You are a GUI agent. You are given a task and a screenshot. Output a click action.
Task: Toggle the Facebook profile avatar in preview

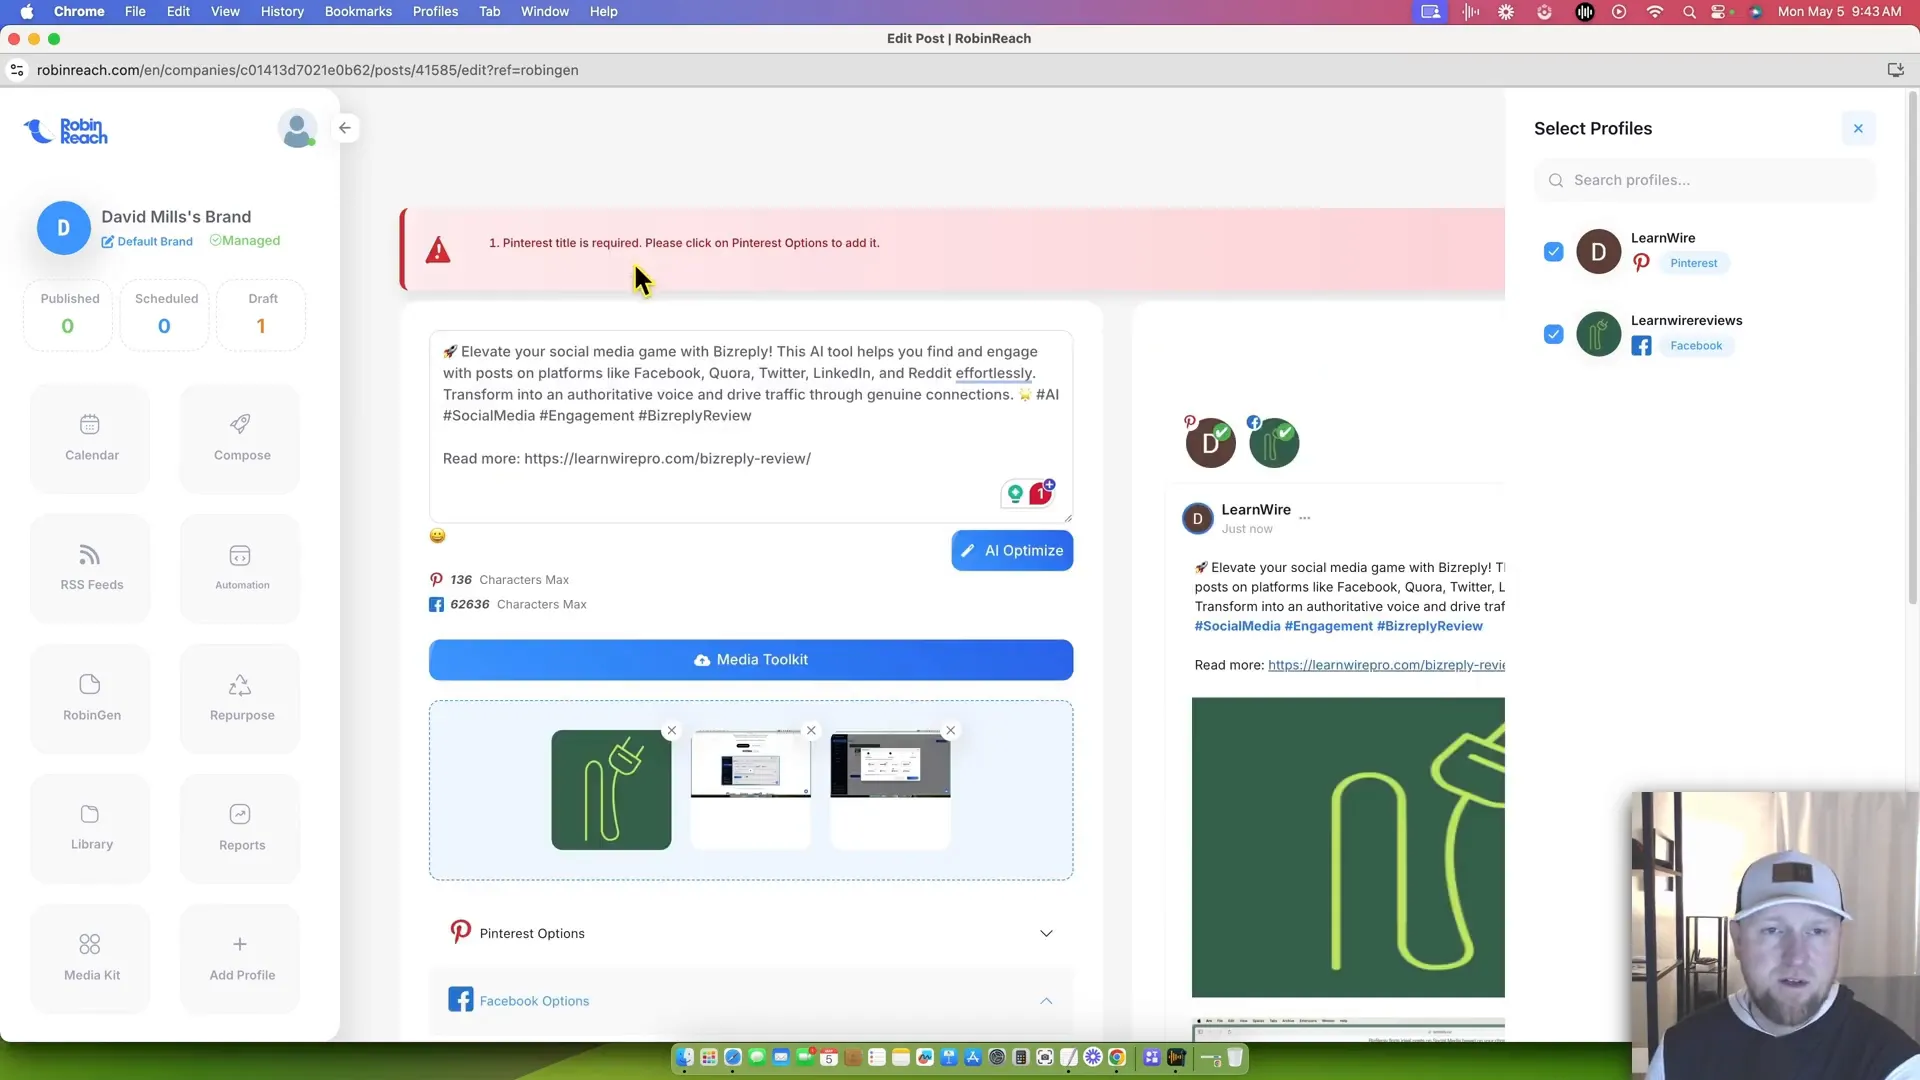[x=1273, y=443]
